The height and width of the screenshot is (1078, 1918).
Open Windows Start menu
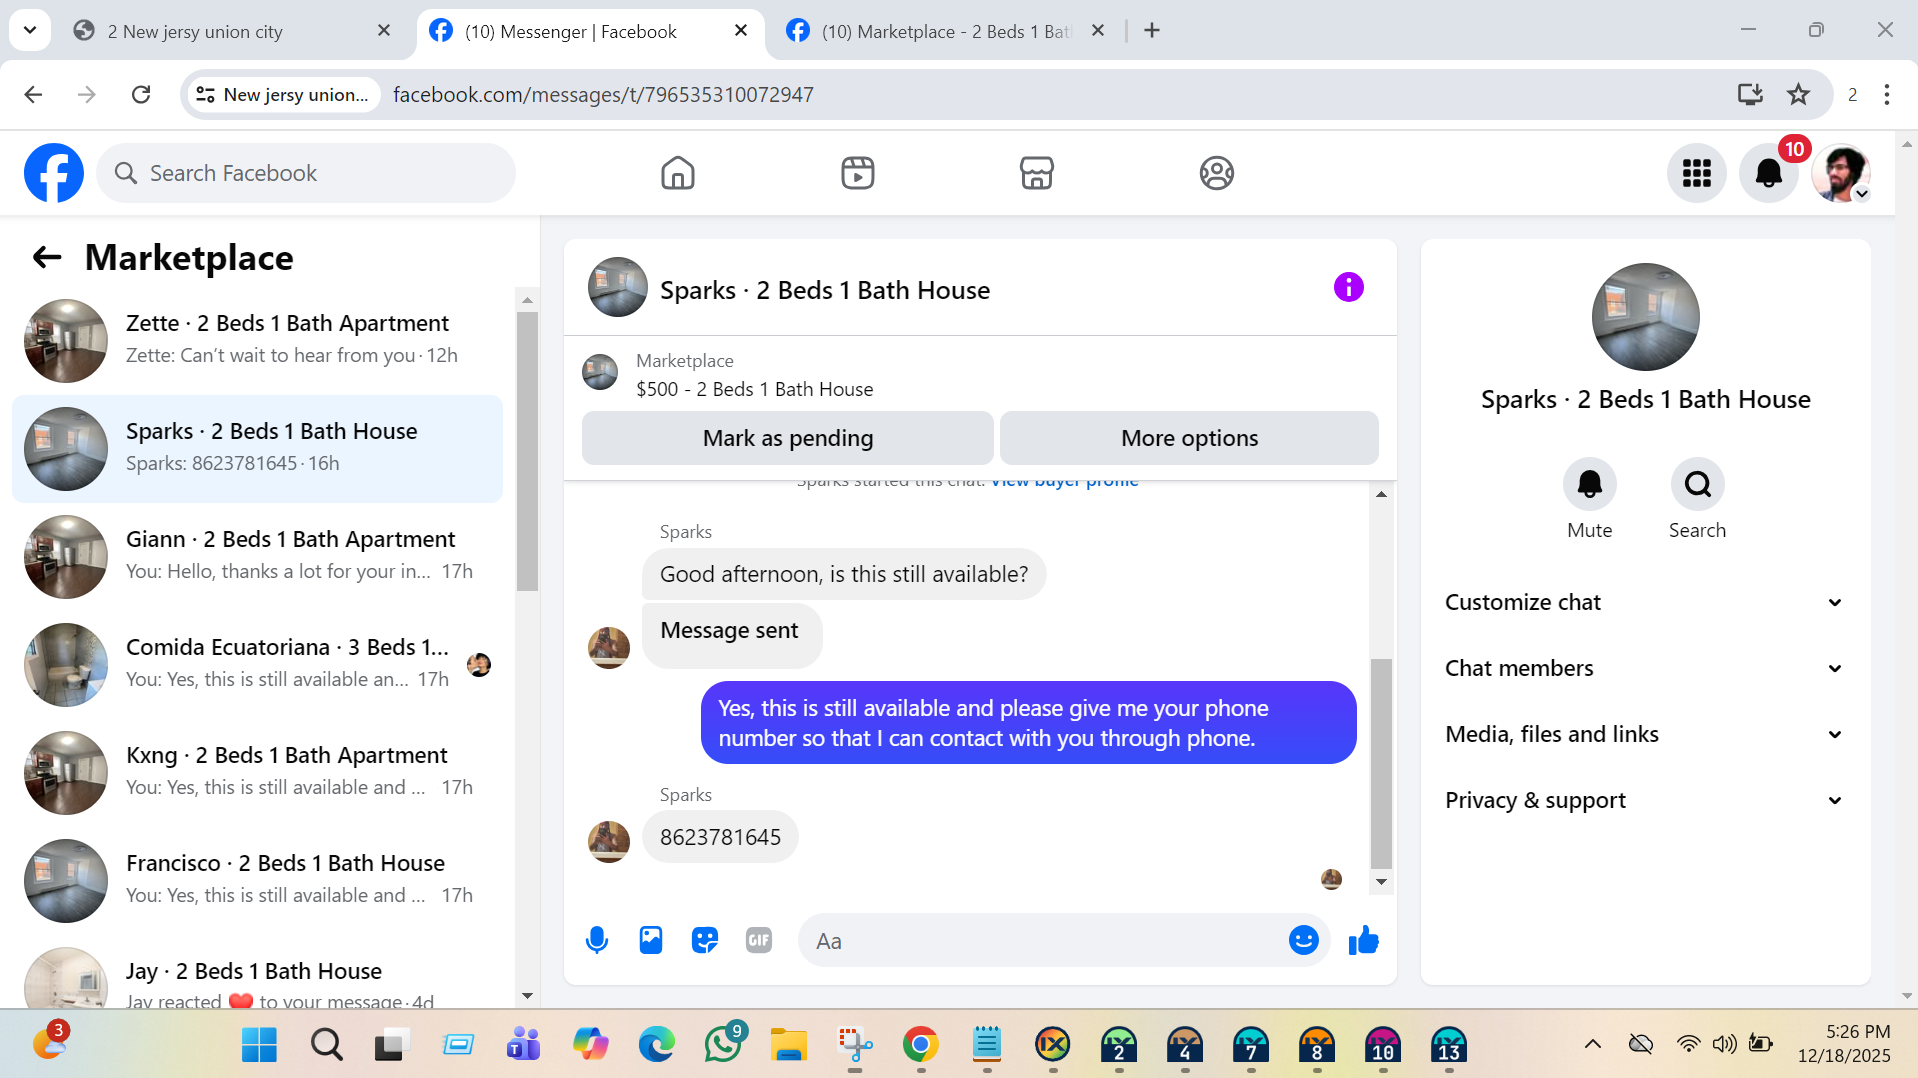(x=260, y=1045)
